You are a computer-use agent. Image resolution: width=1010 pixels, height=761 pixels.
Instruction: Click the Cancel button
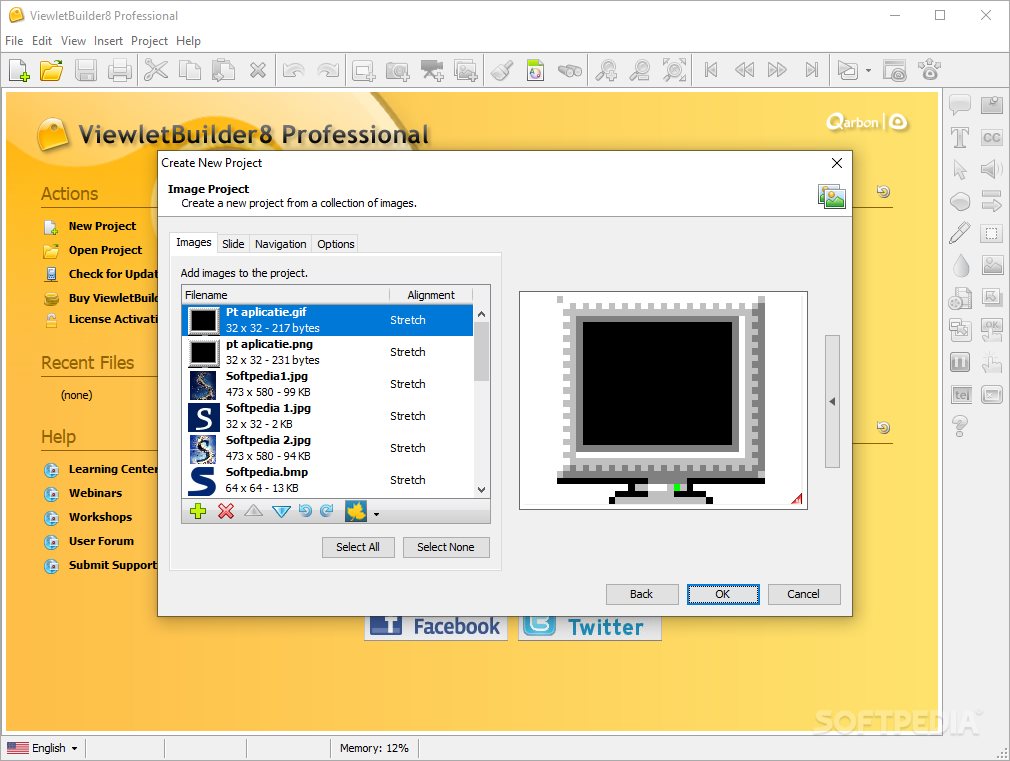coord(803,594)
